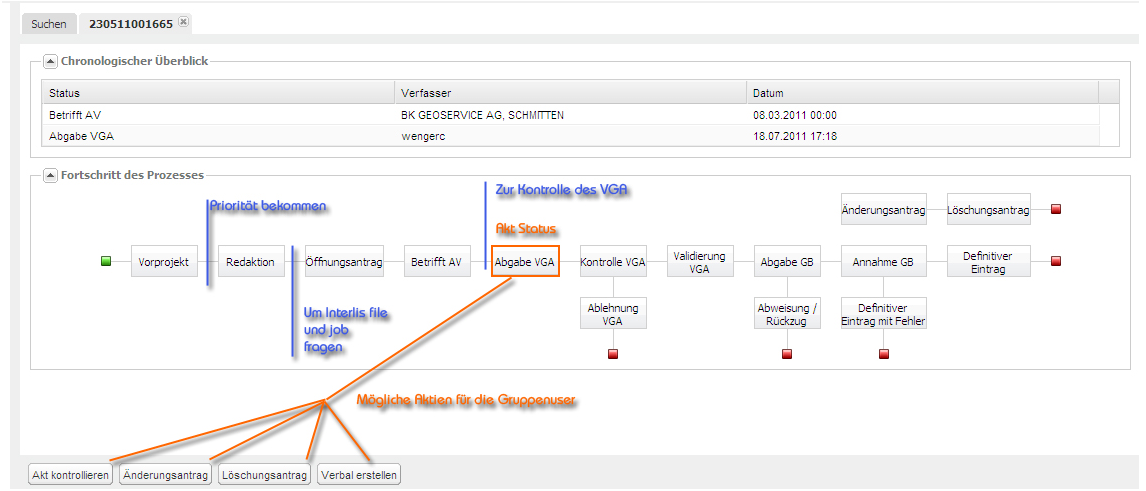
Task: Click red end marker after Definitiver Eintrag
Action: point(1056,262)
